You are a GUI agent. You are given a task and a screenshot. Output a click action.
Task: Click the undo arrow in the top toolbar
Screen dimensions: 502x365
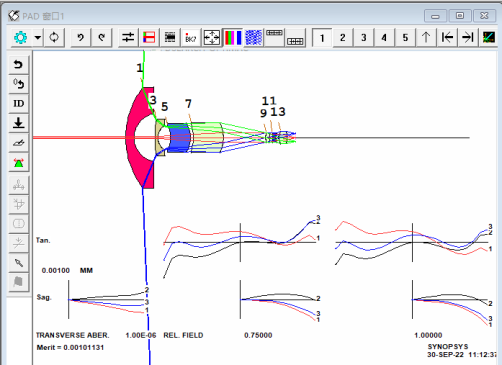click(x=80, y=37)
